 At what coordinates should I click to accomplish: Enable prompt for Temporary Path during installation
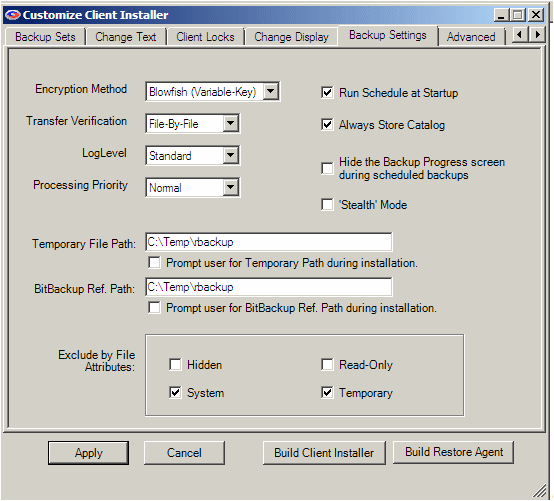coord(154,263)
